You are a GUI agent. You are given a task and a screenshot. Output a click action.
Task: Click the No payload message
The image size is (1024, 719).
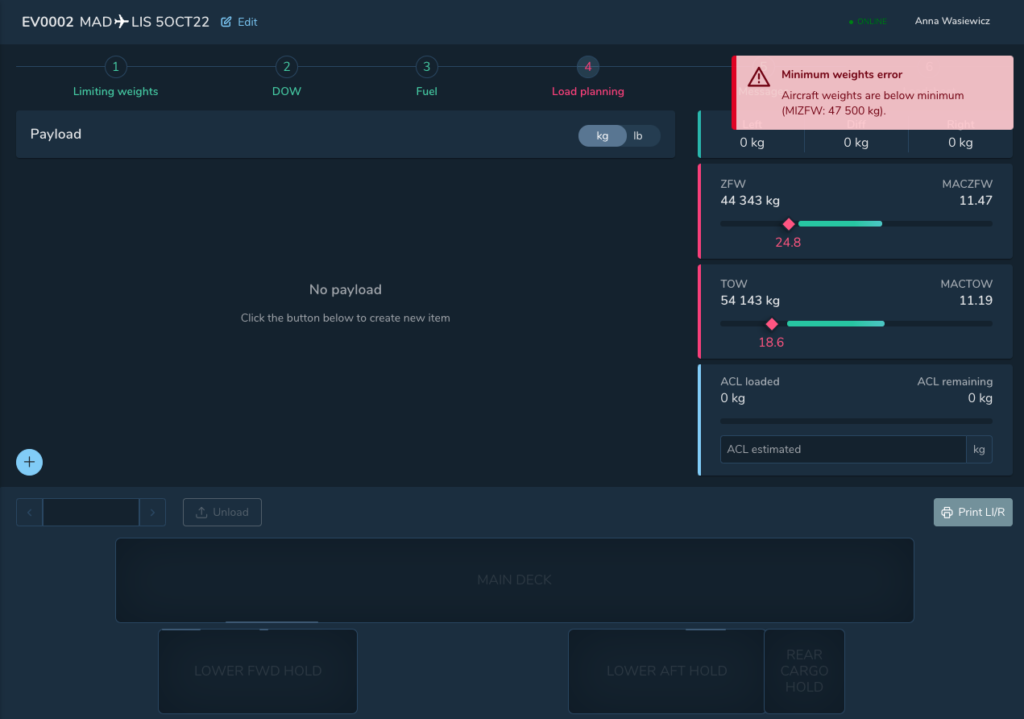click(x=345, y=289)
